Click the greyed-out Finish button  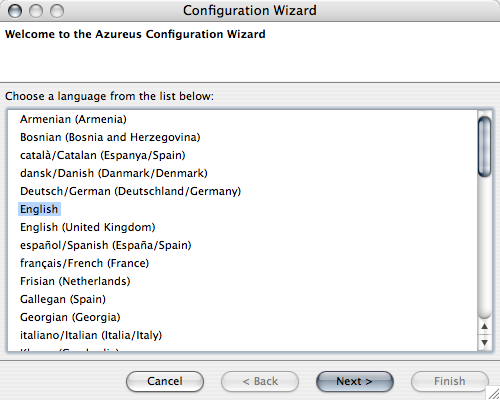click(x=450, y=381)
